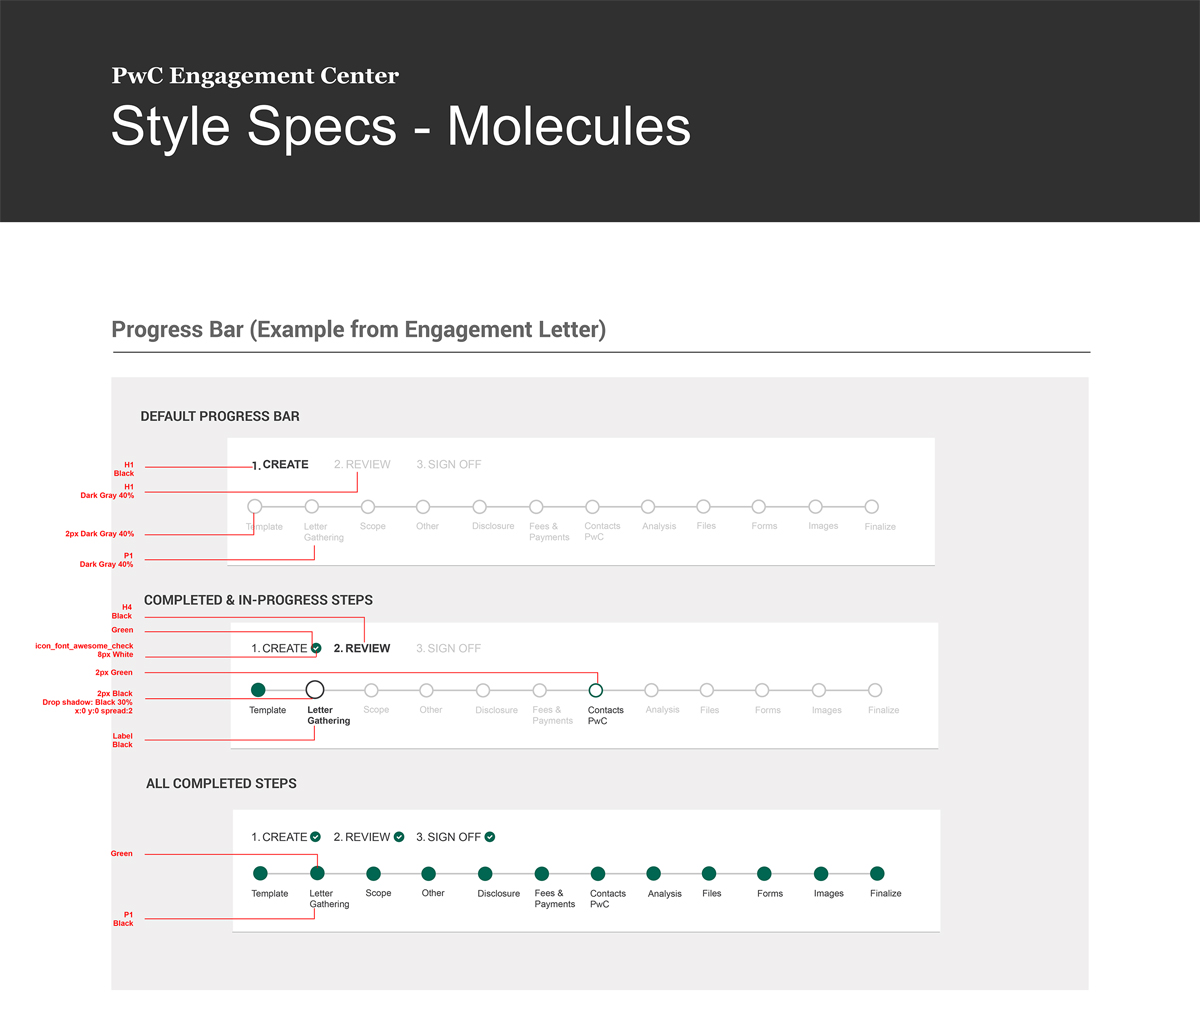The height and width of the screenshot is (1022, 1200).
Task: Select Finalize circle in default progress bar
Action: tap(872, 507)
